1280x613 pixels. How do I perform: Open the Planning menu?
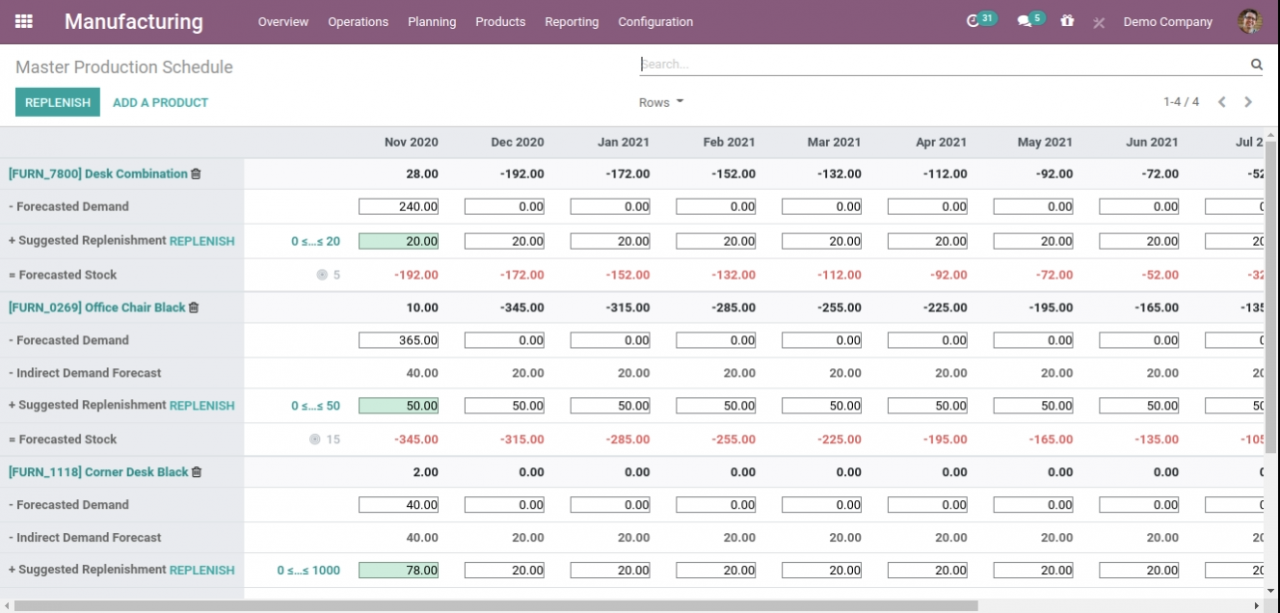click(431, 22)
